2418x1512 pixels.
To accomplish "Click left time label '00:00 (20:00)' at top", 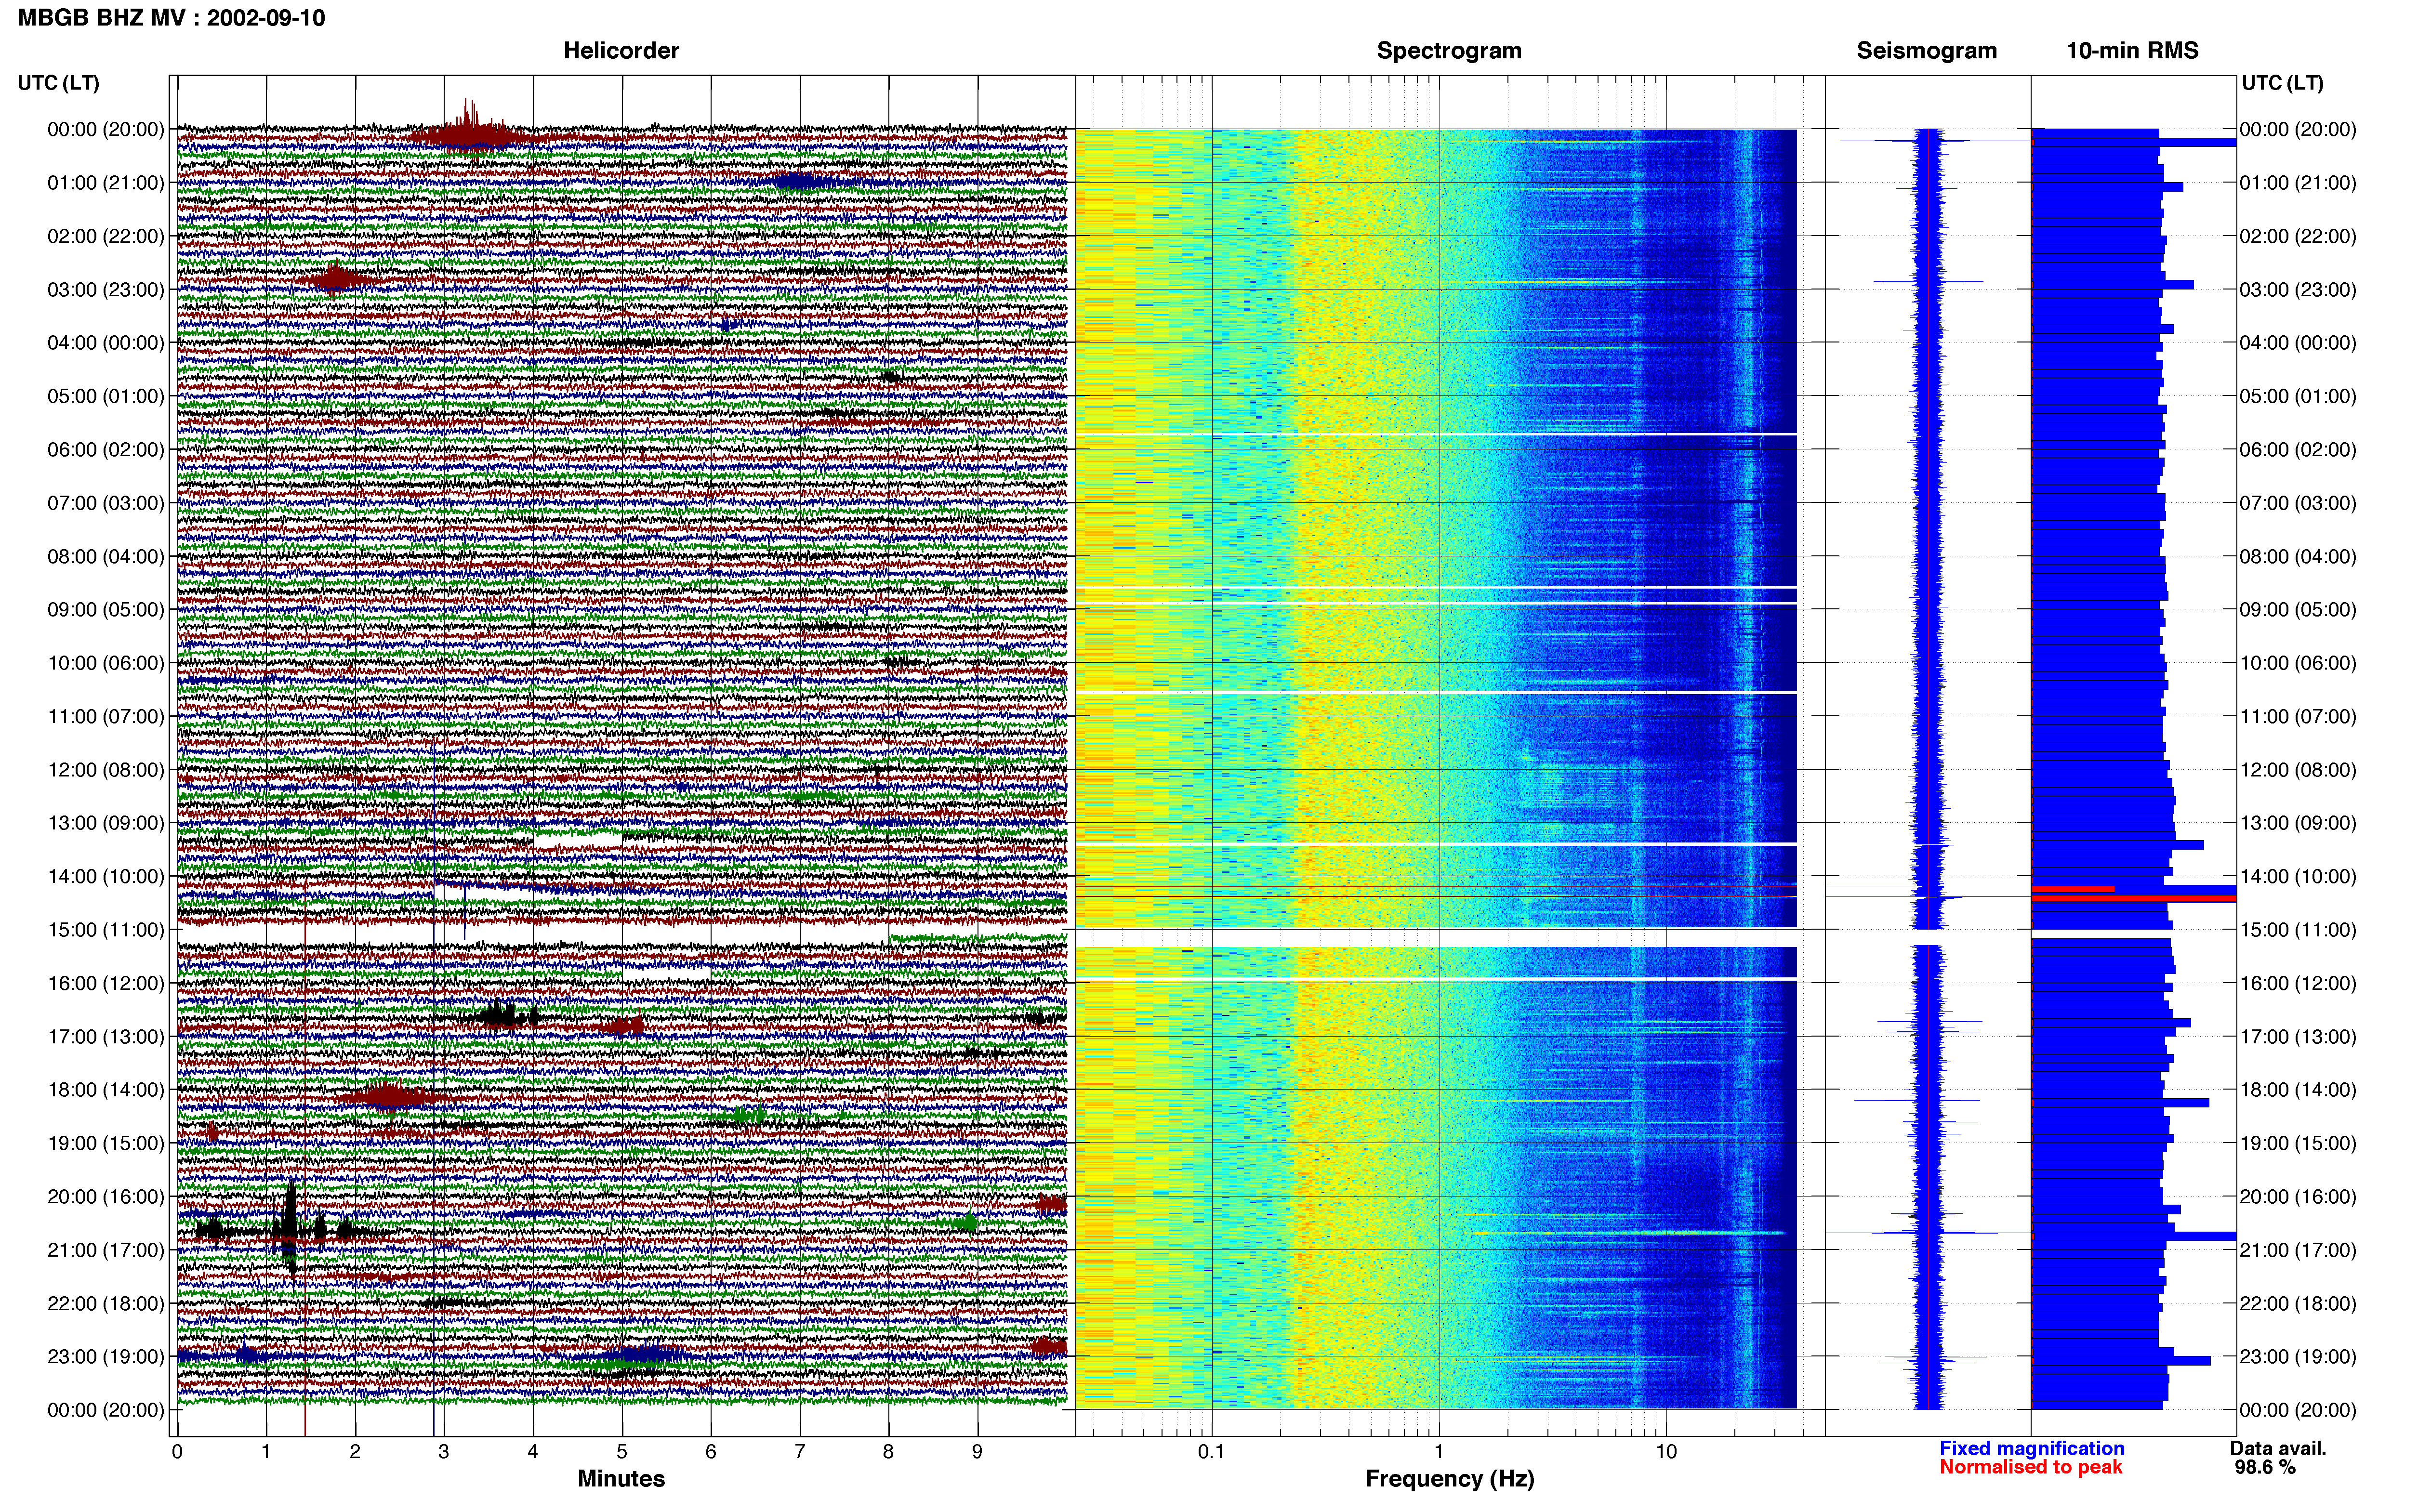I will [106, 129].
